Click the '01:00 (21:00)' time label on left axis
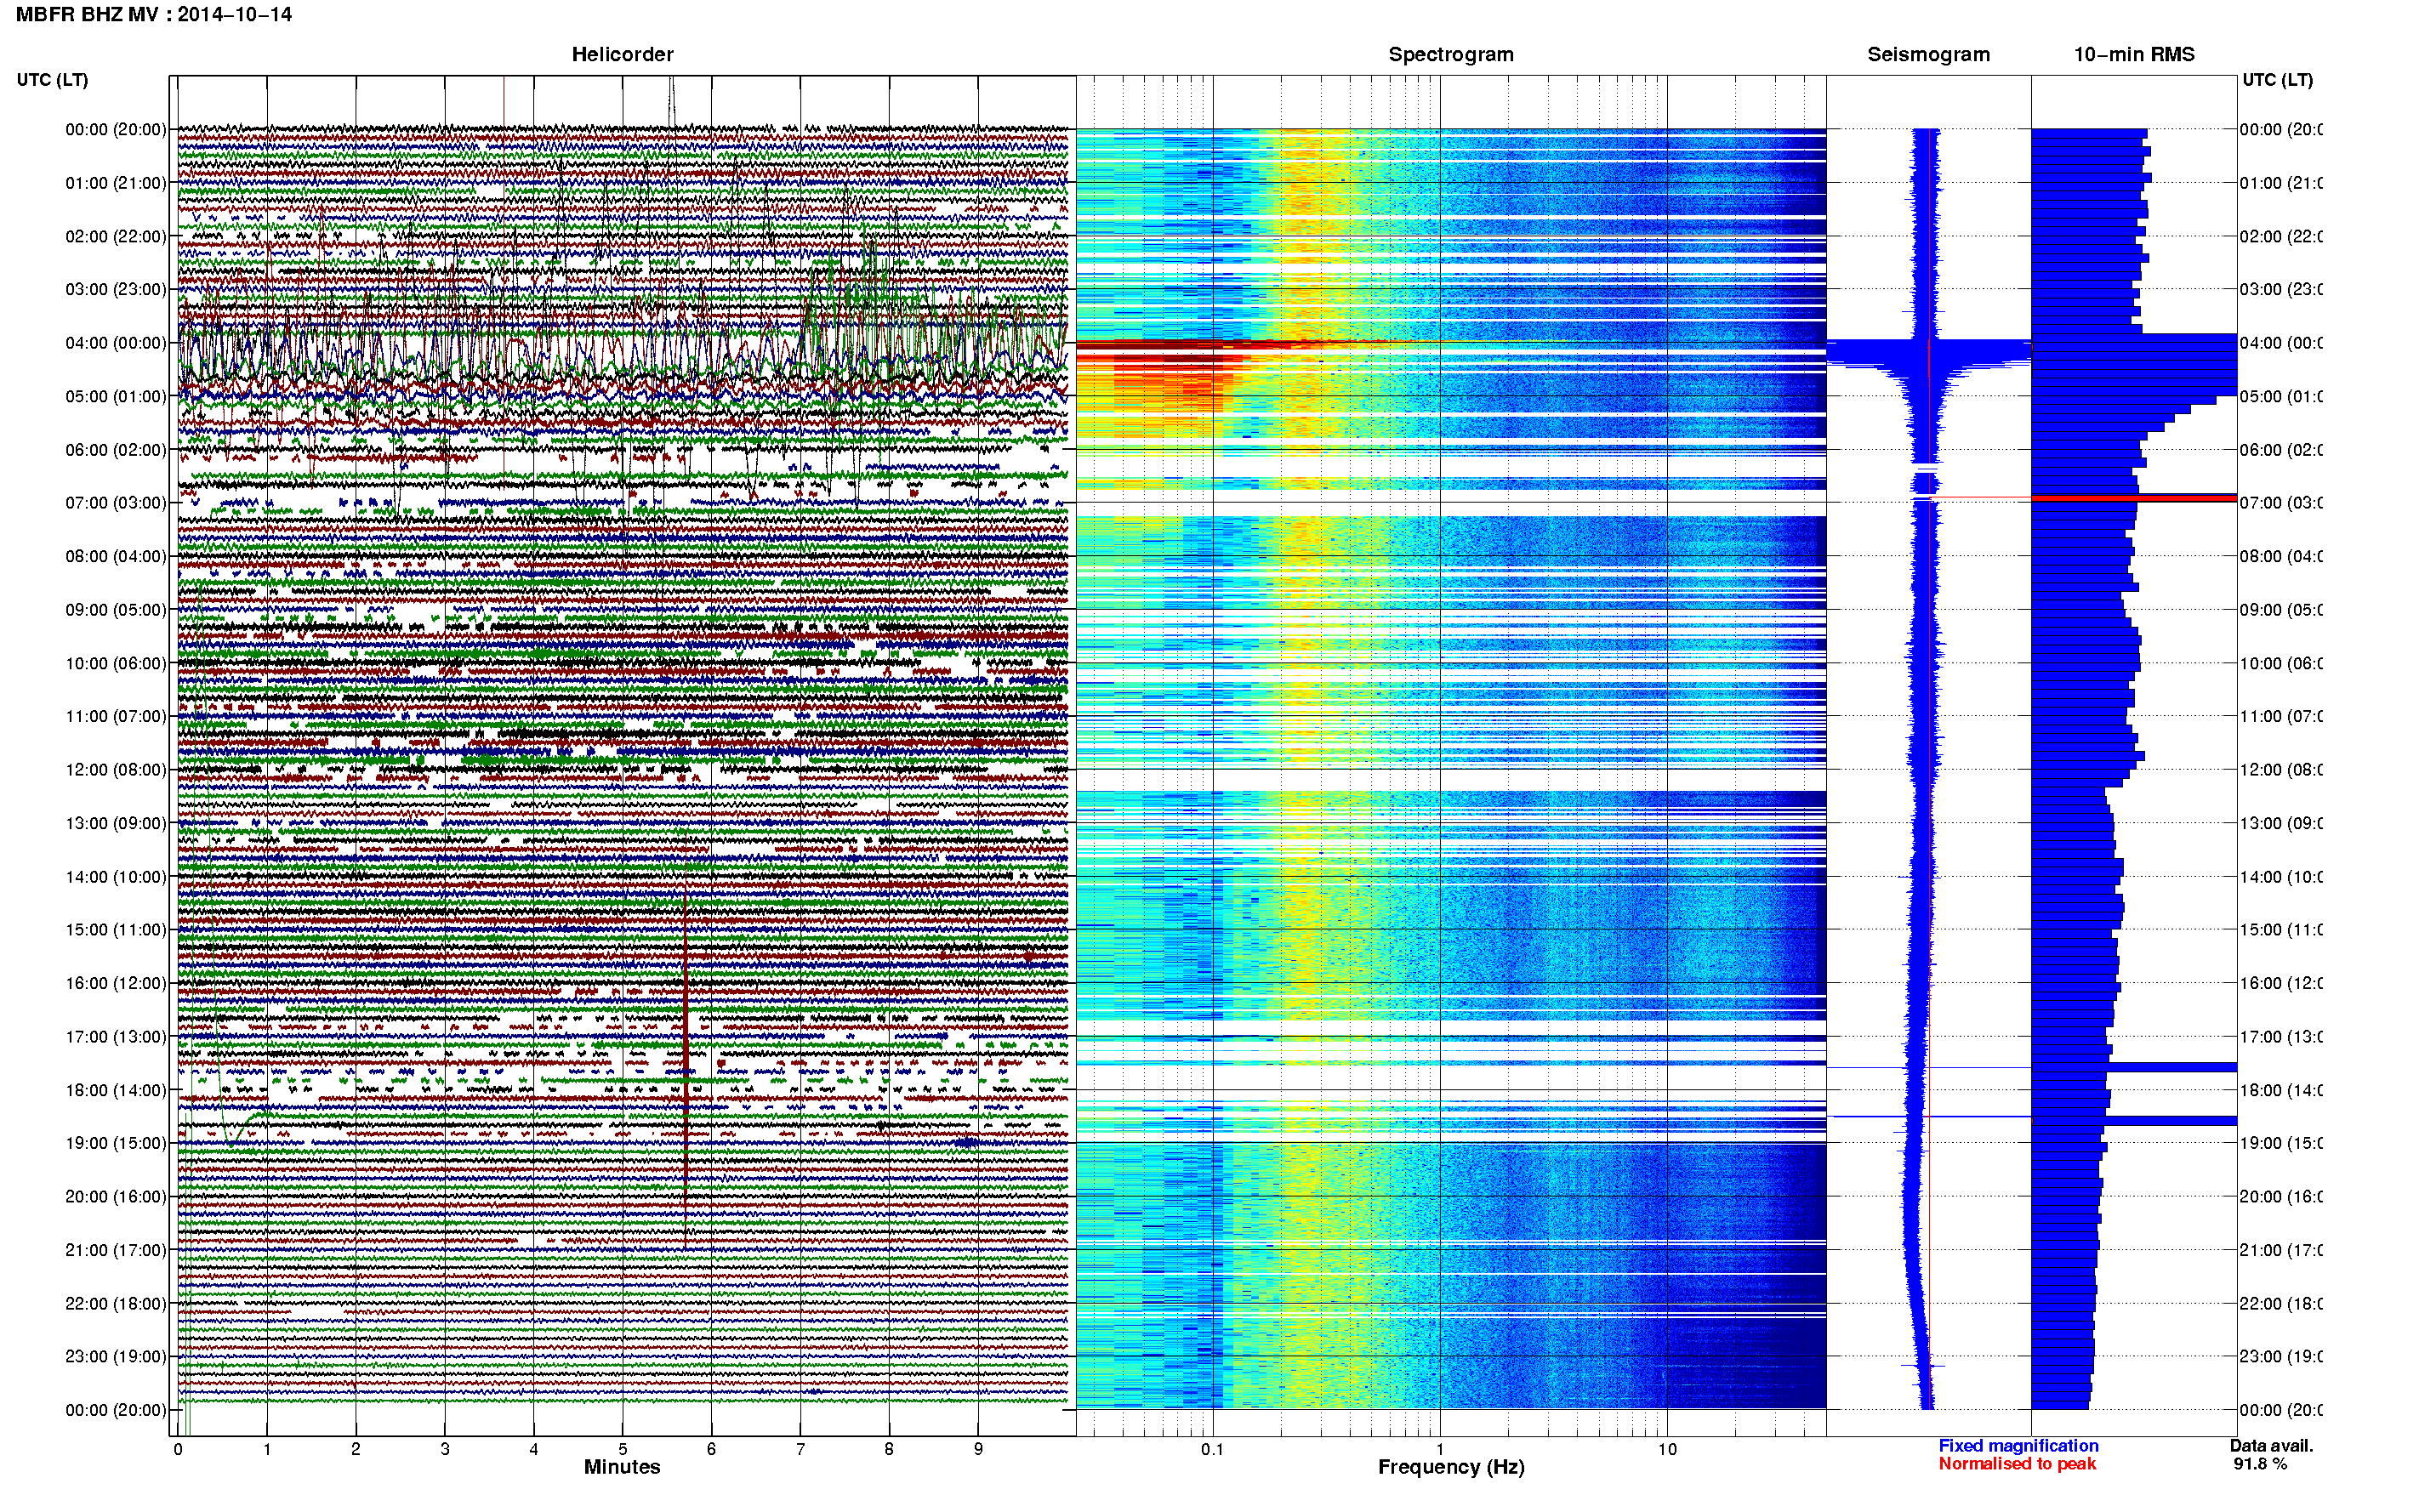The height and width of the screenshot is (1512, 2419). tap(116, 183)
